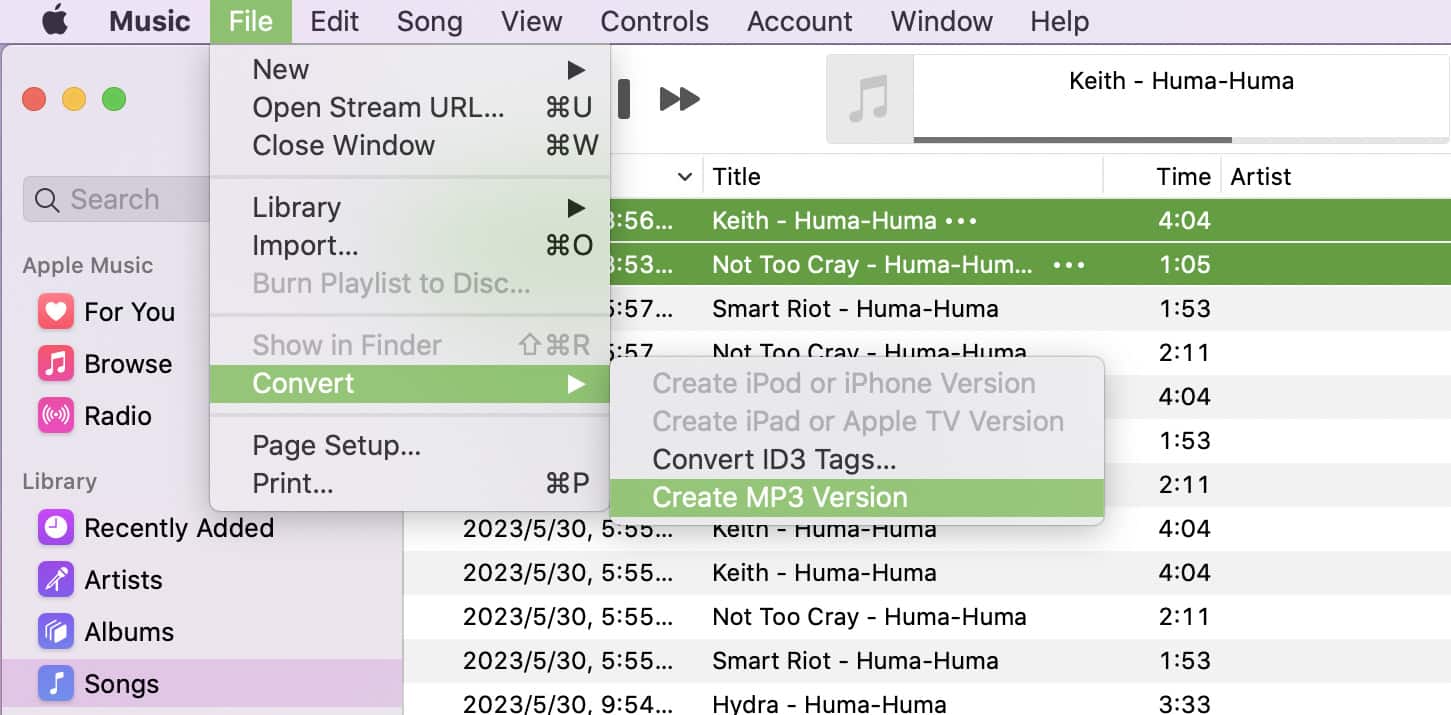This screenshot has height=715, width=1451.
Task: Click the Albums stack icon
Action: (x=55, y=632)
